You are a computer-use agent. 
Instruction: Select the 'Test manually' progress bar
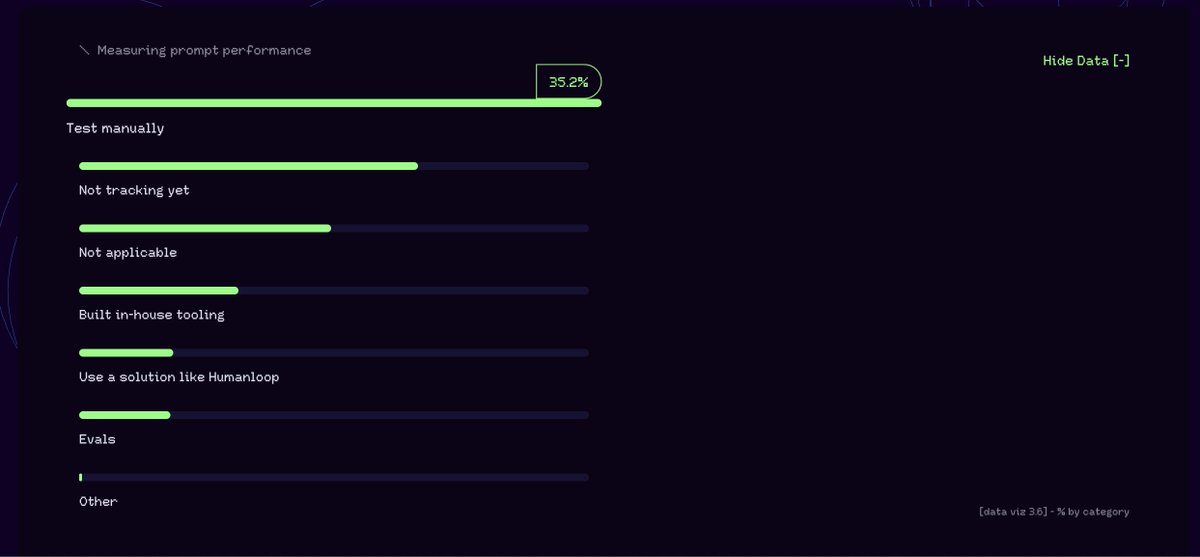click(333, 103)
